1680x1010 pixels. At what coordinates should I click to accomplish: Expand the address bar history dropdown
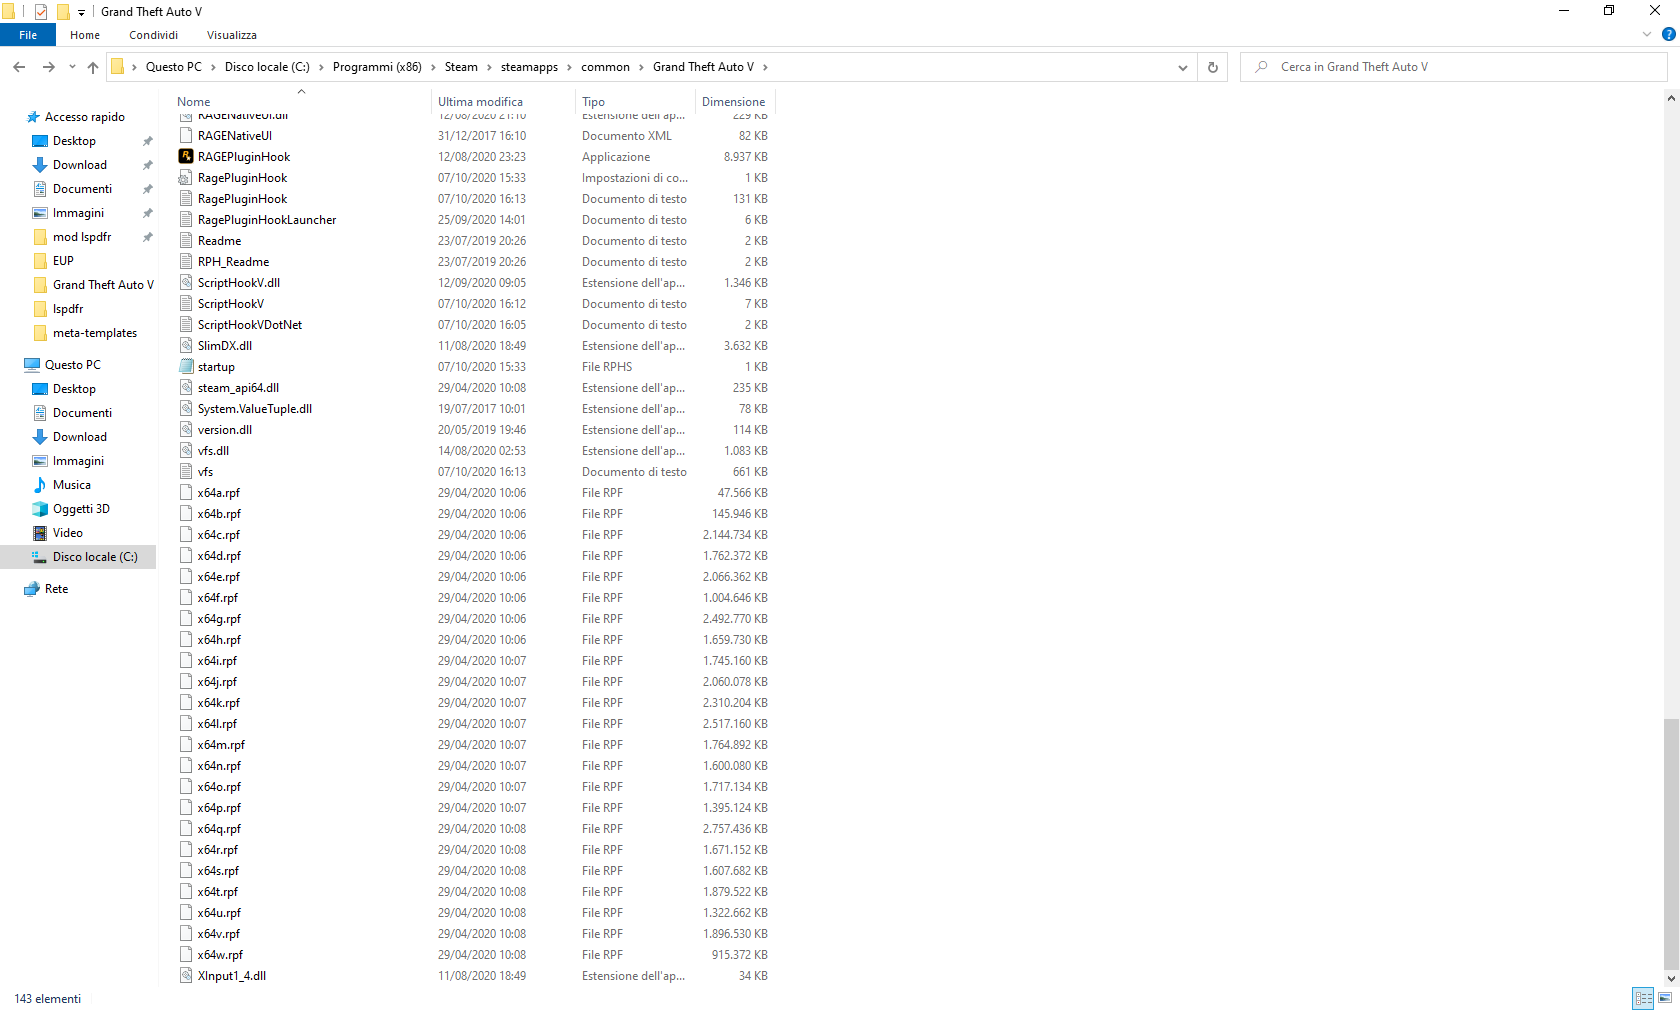[1183, 67]
